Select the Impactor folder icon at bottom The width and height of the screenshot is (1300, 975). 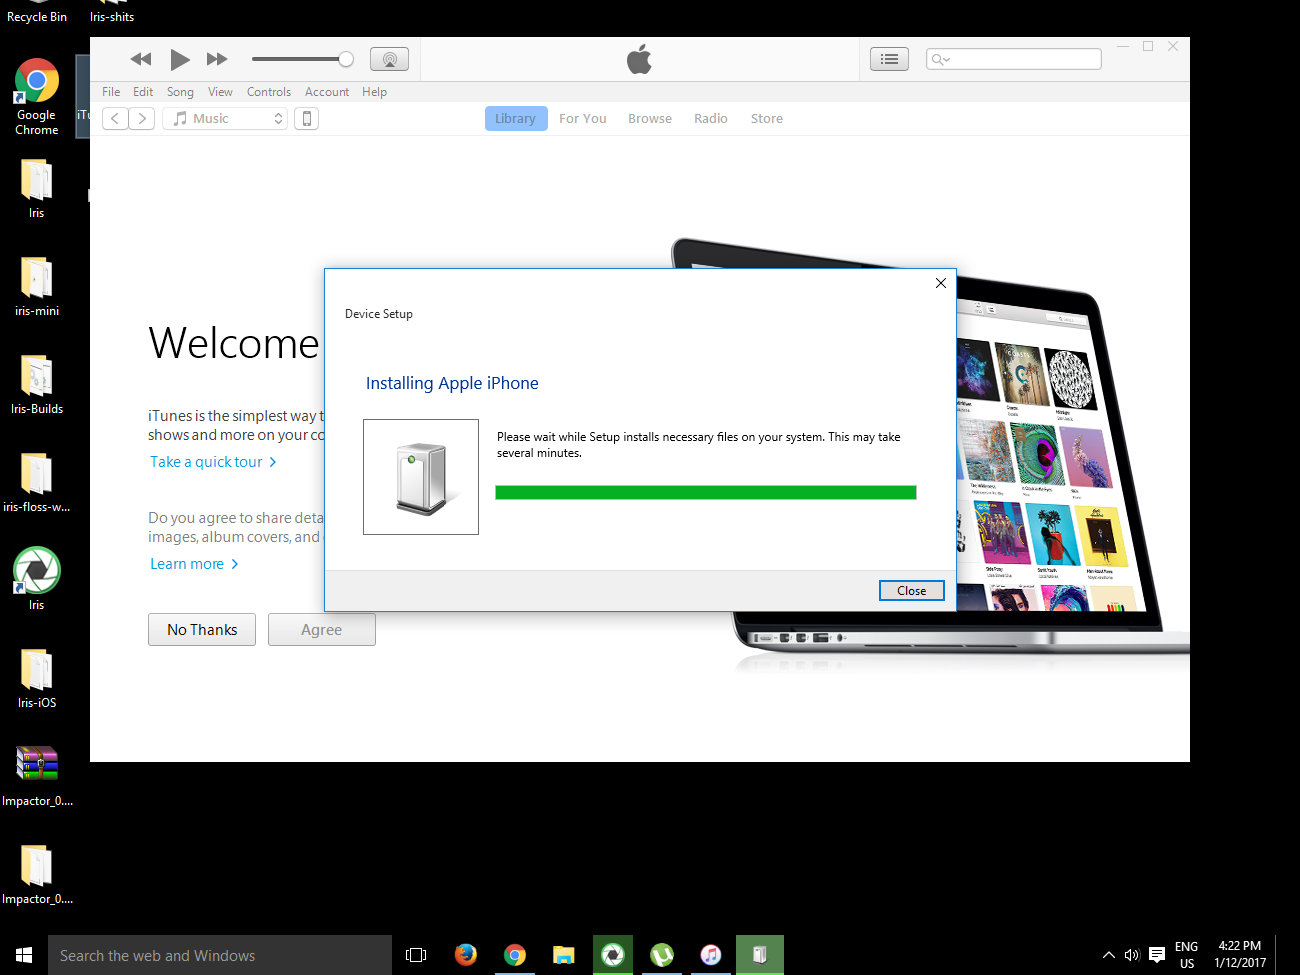(x=37, y=875)
